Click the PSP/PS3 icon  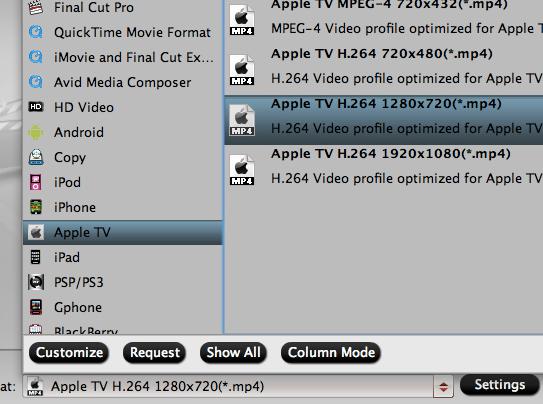[x=36, y=282]
